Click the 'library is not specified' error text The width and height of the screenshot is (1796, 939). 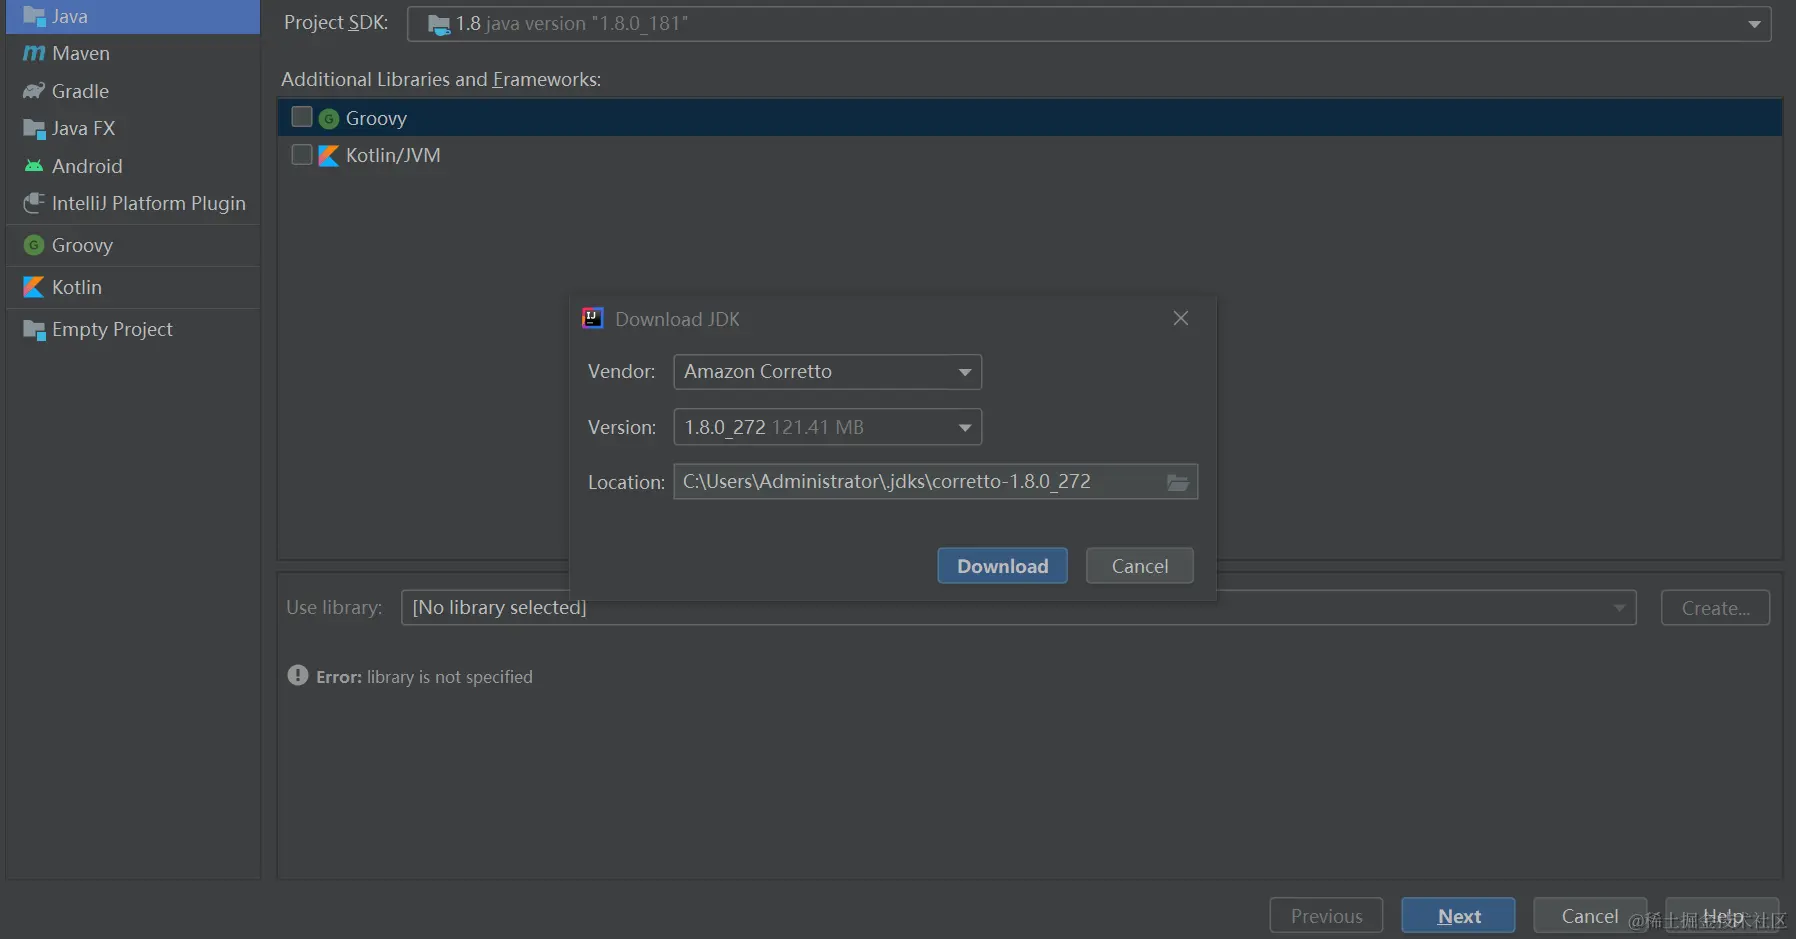pyautogui.click(x=450, y=677)
